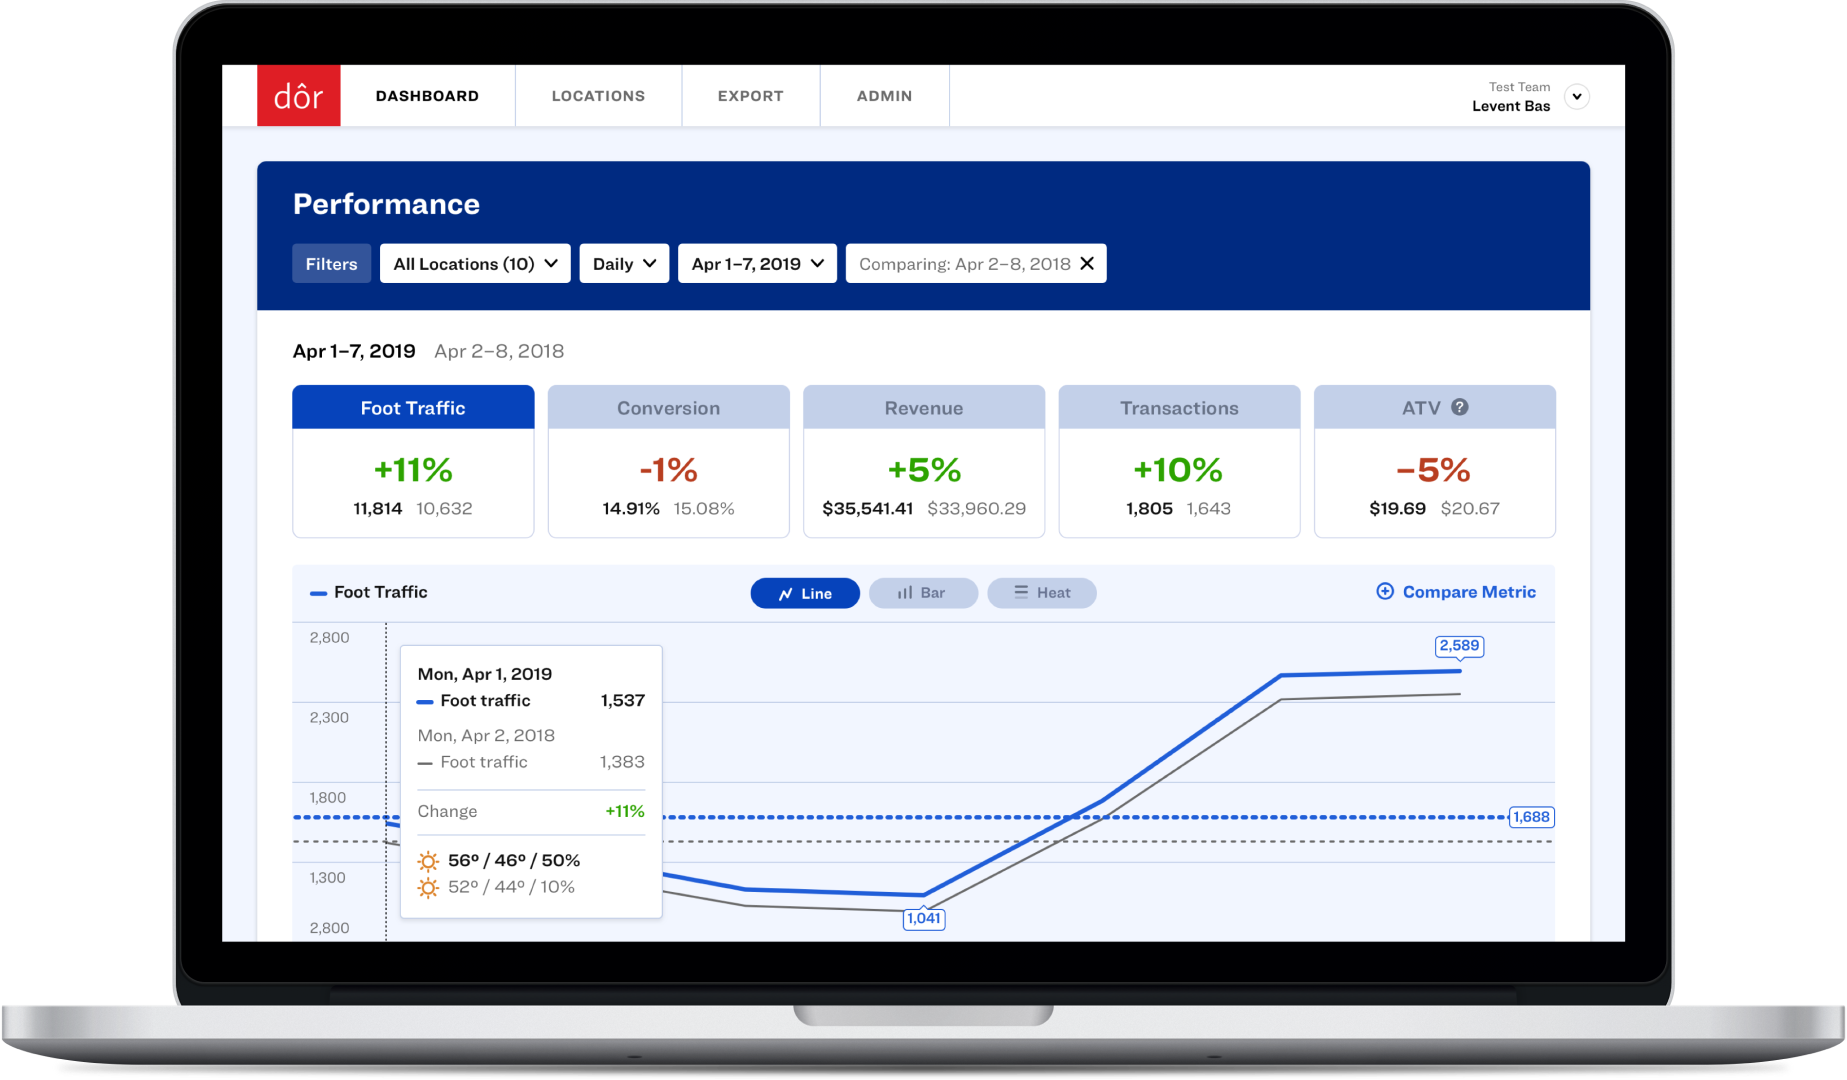Screen dimensions: 1847x1080
Task: Switch chart to Bar view
Action: [x=922, y=593]
